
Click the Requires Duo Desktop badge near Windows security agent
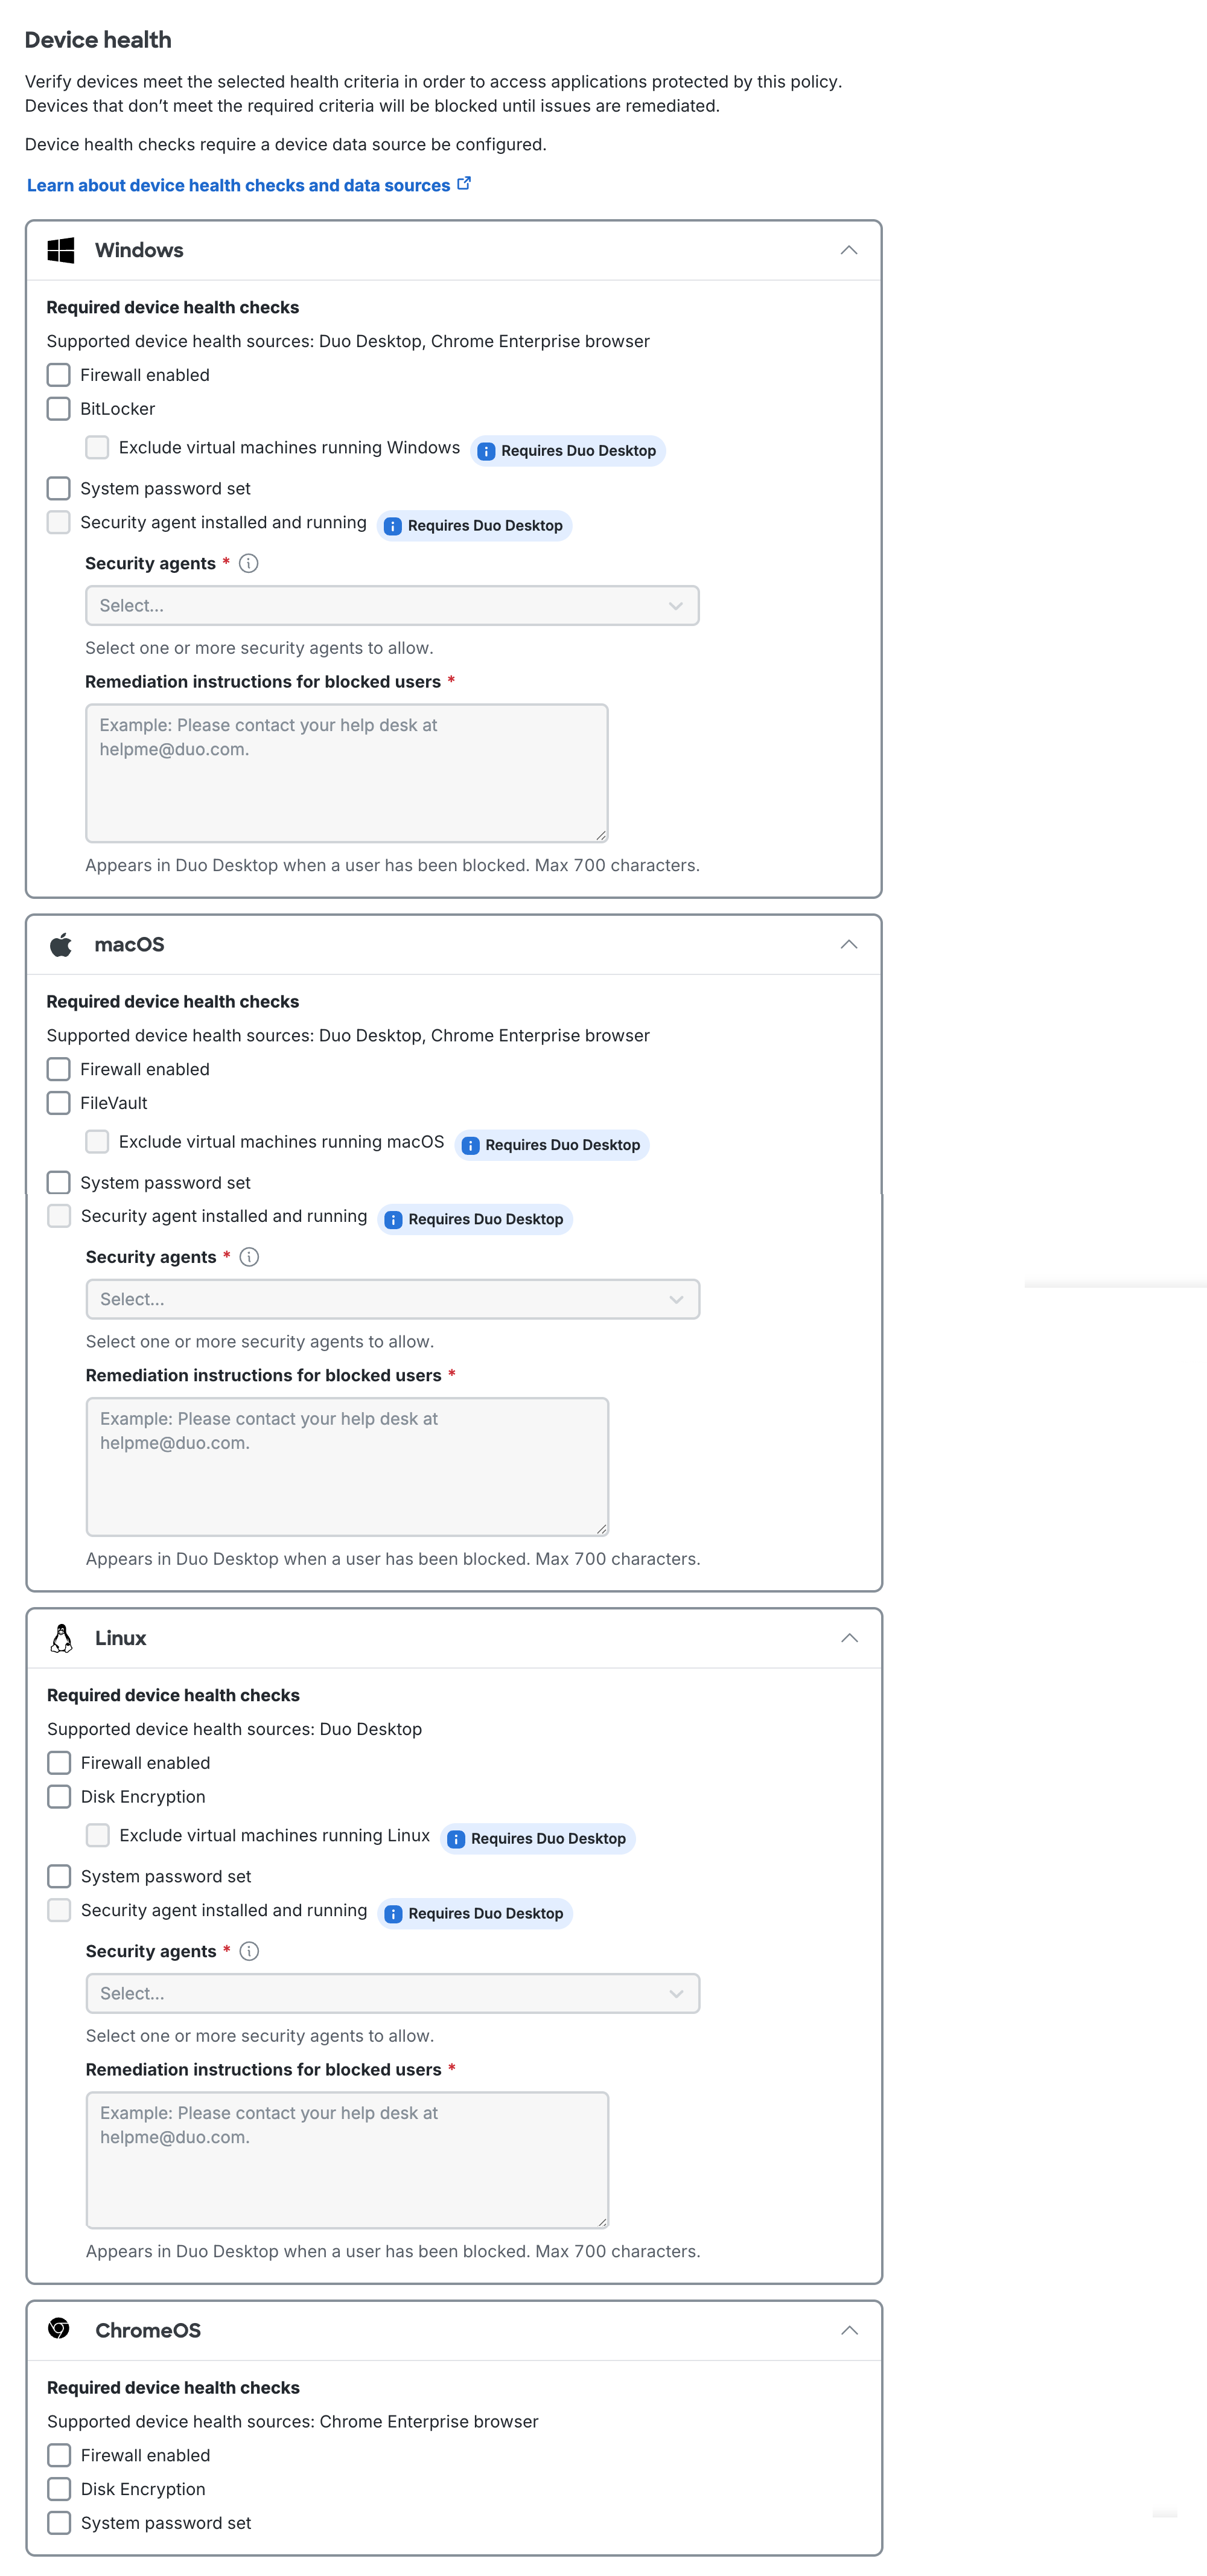point(474,524)
